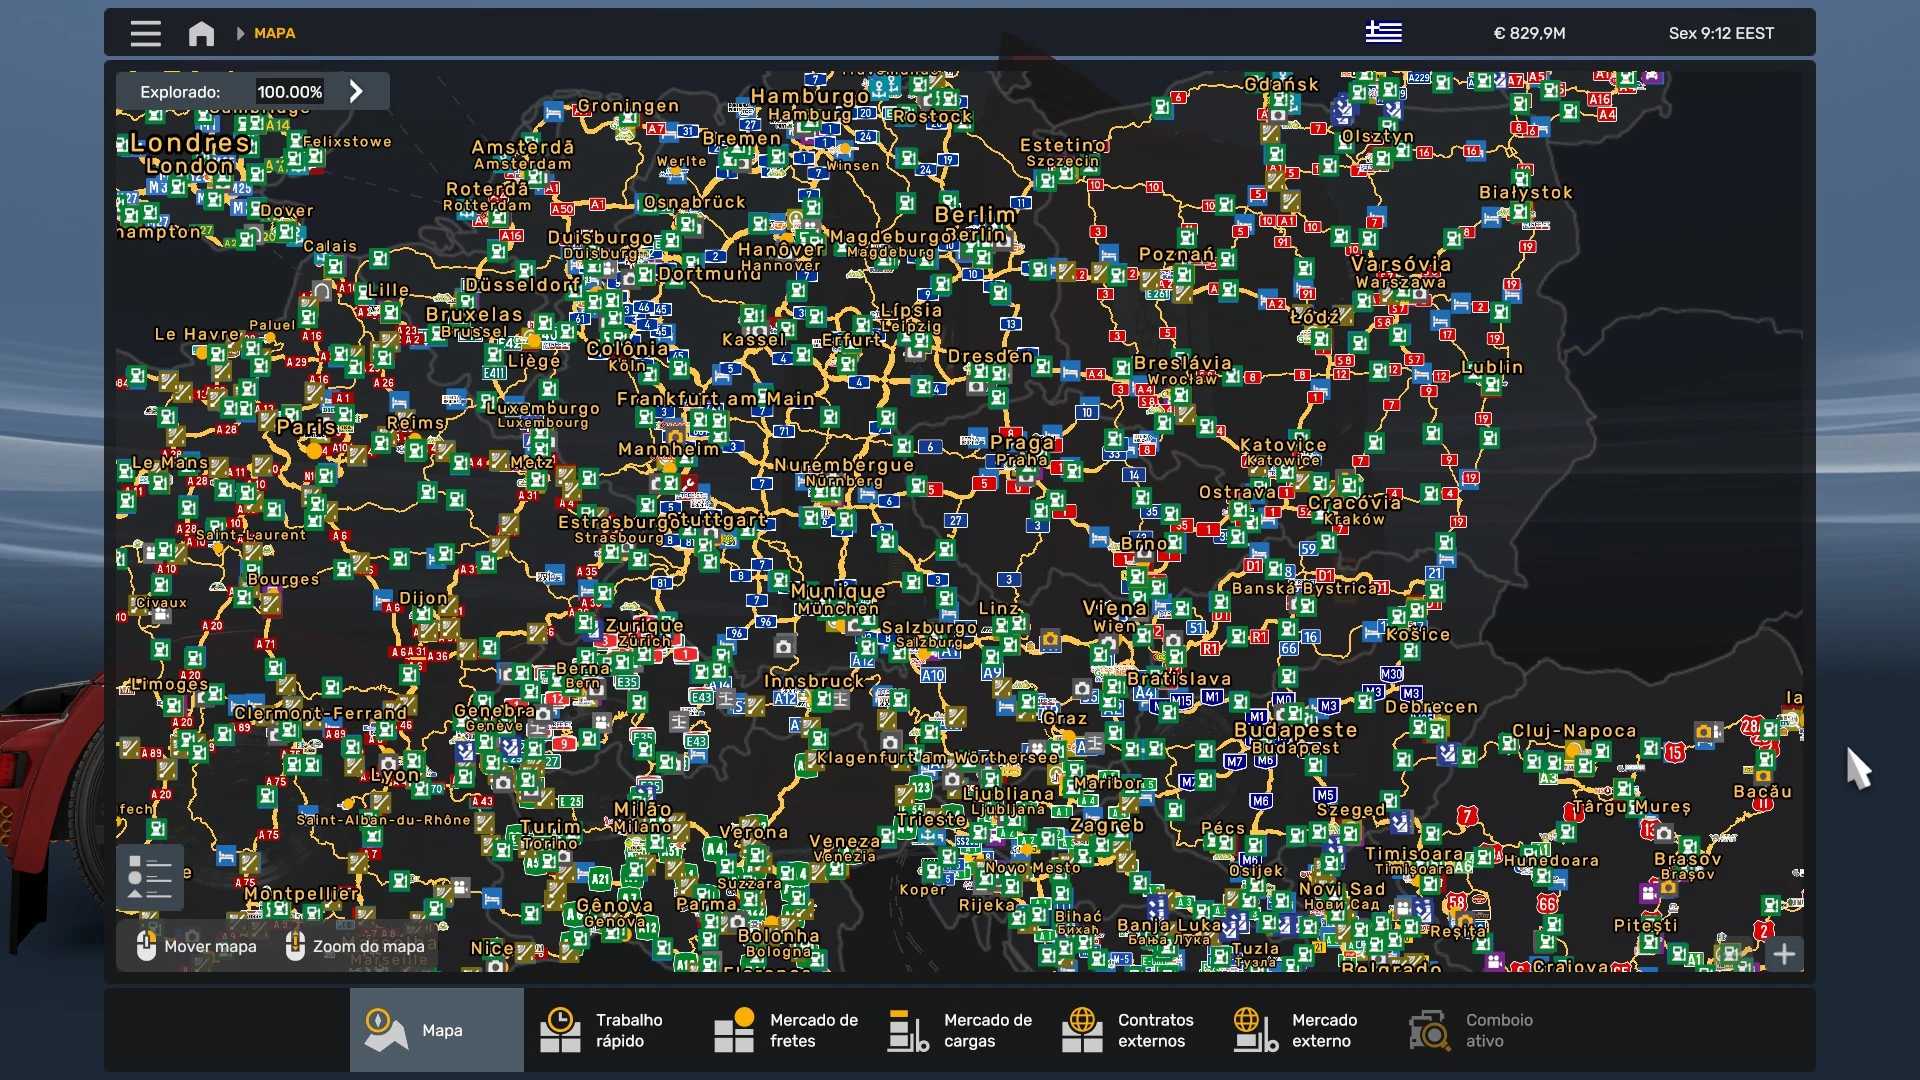The height and width of the screenshot is (1080, 1920).
Task: Click the Sex 9:12 EEST clock
Action: (x=1721, y=34)
